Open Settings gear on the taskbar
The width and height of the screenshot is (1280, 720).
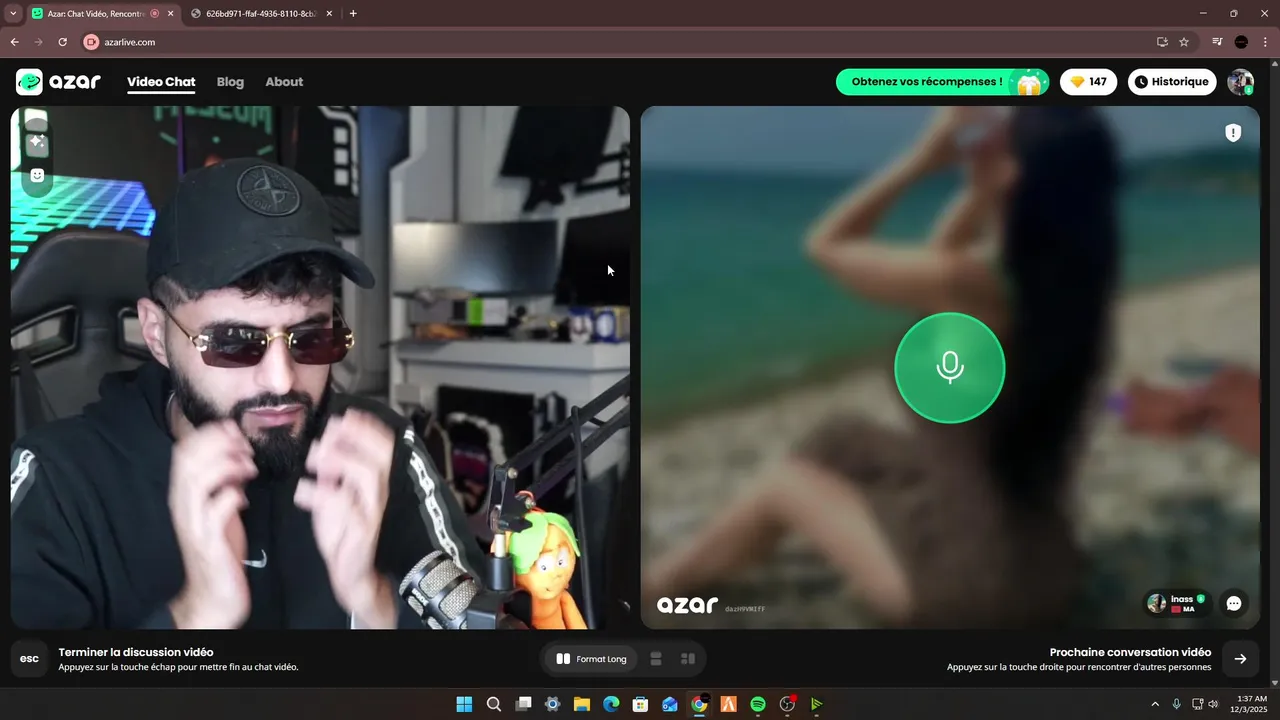pos(552,704)
